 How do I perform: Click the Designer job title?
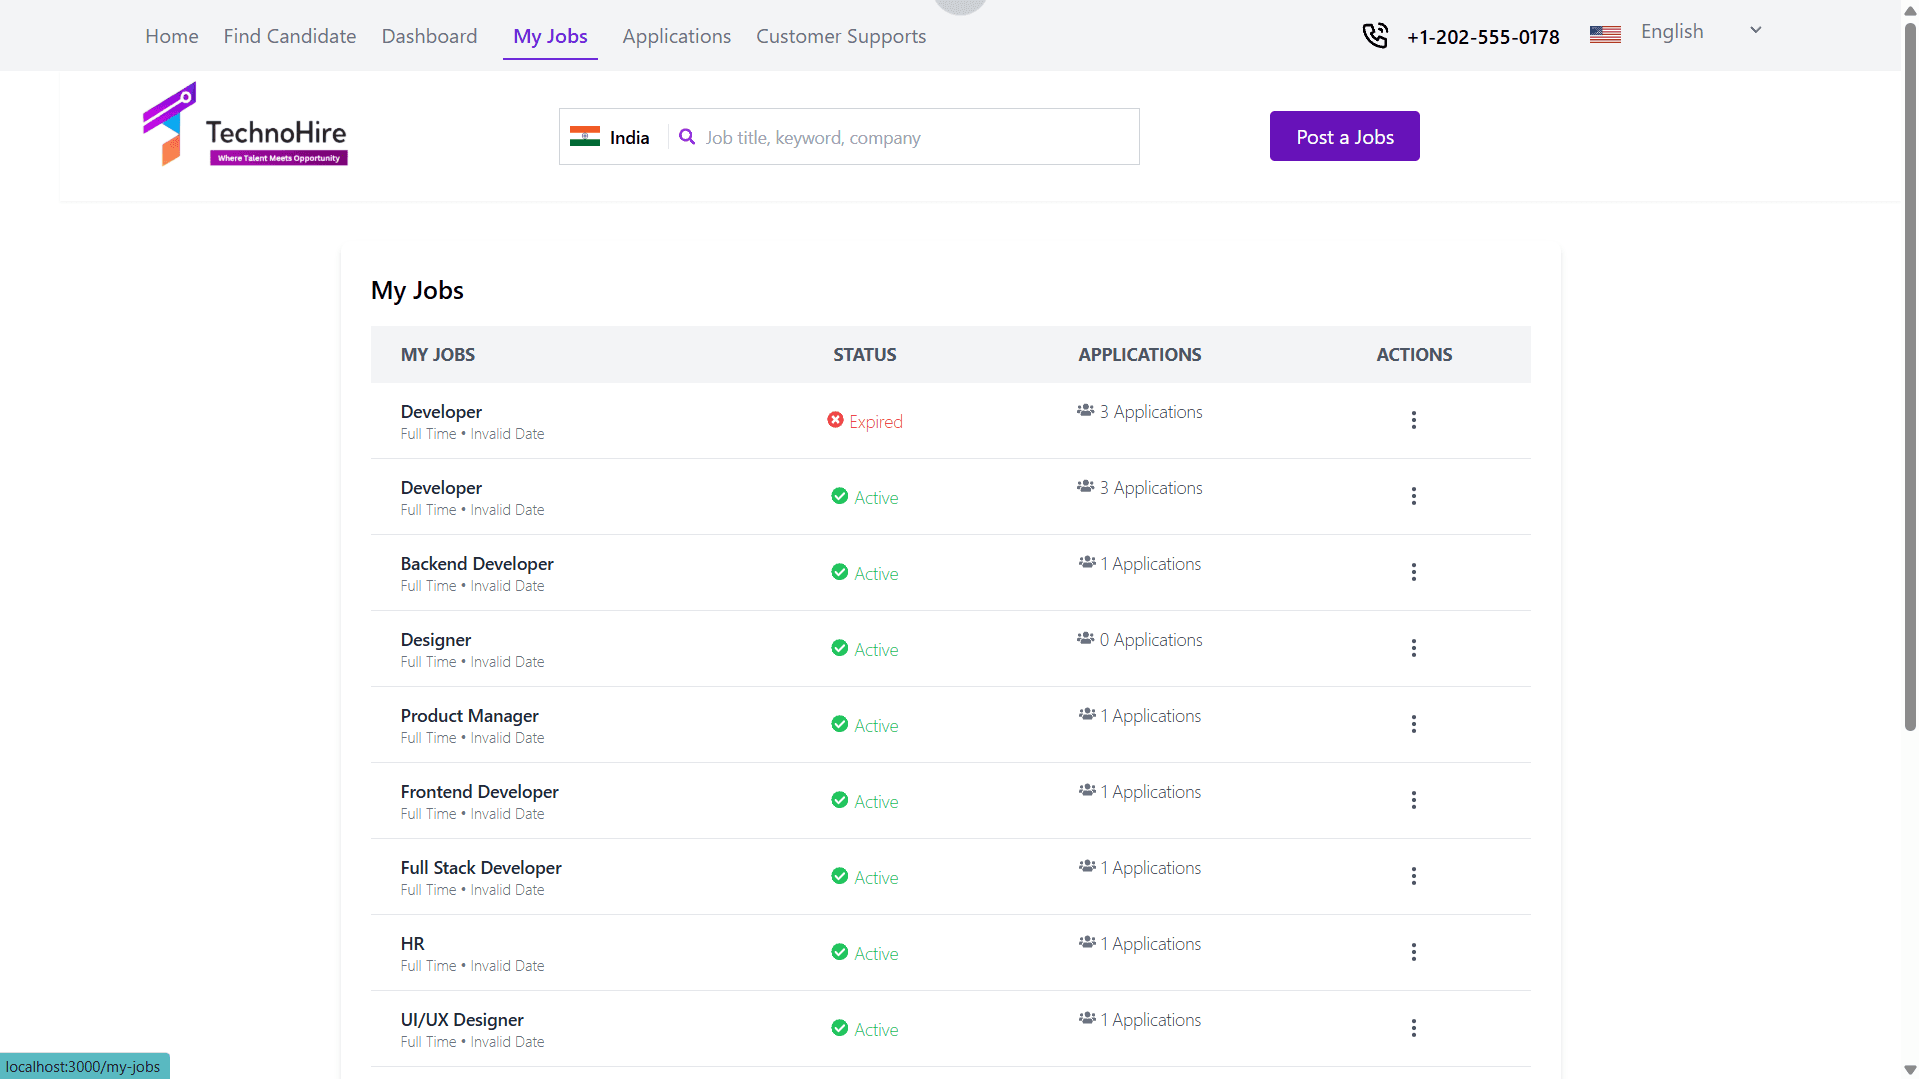pyautogui.click(x=436, y=640)
